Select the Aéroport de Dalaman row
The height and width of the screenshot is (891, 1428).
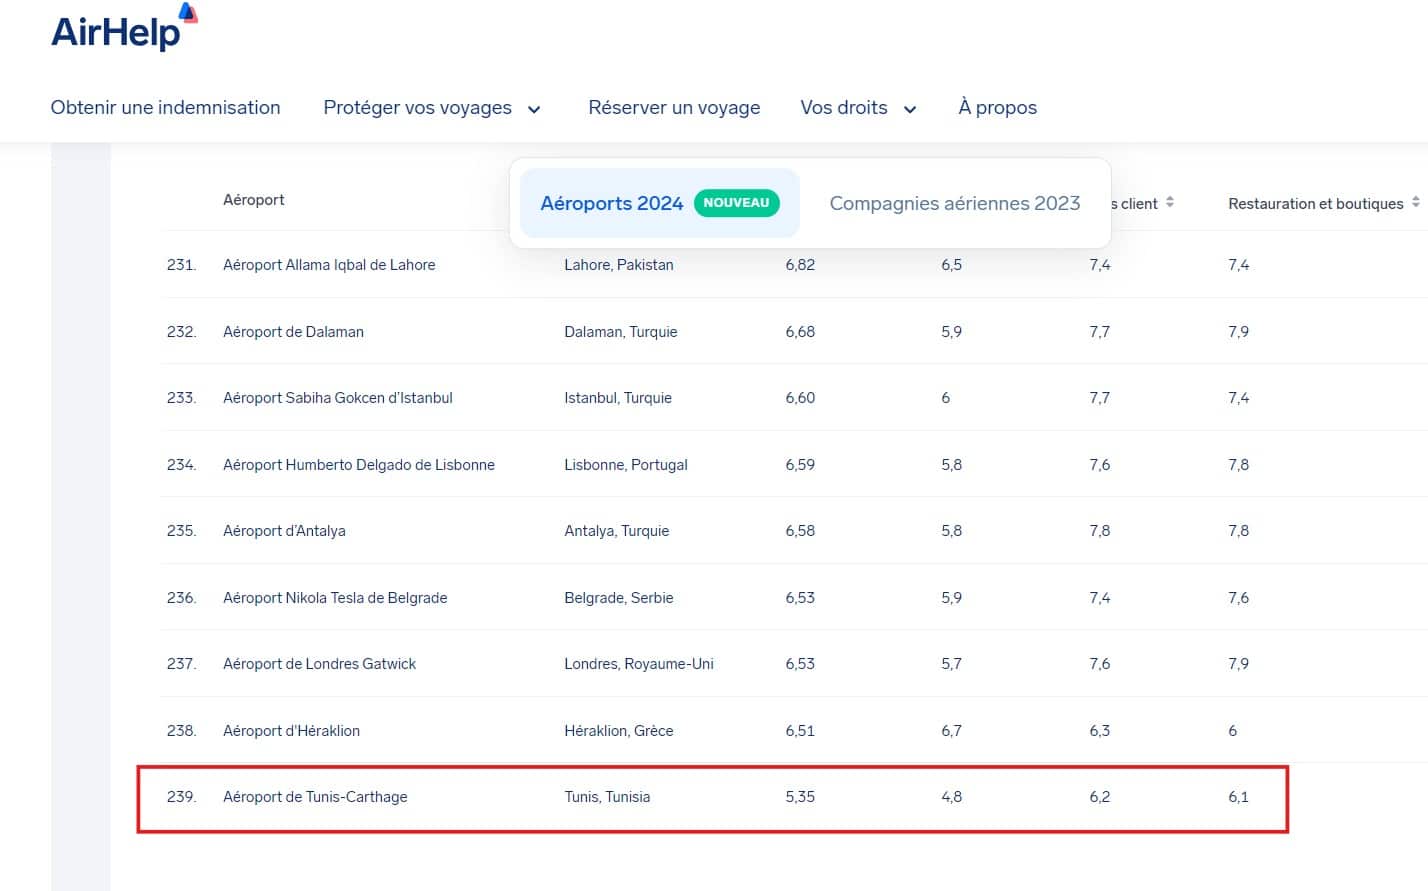tap(293, 331)
